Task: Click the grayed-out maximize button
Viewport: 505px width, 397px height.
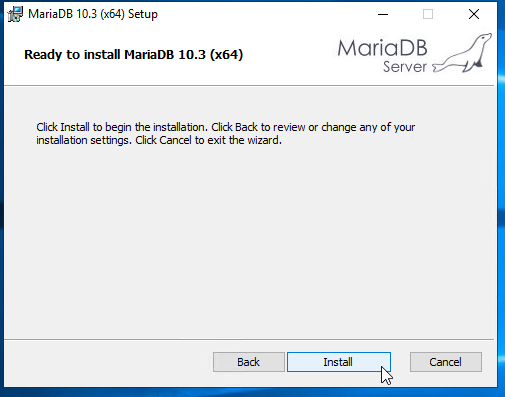Action: coord(428,14)
